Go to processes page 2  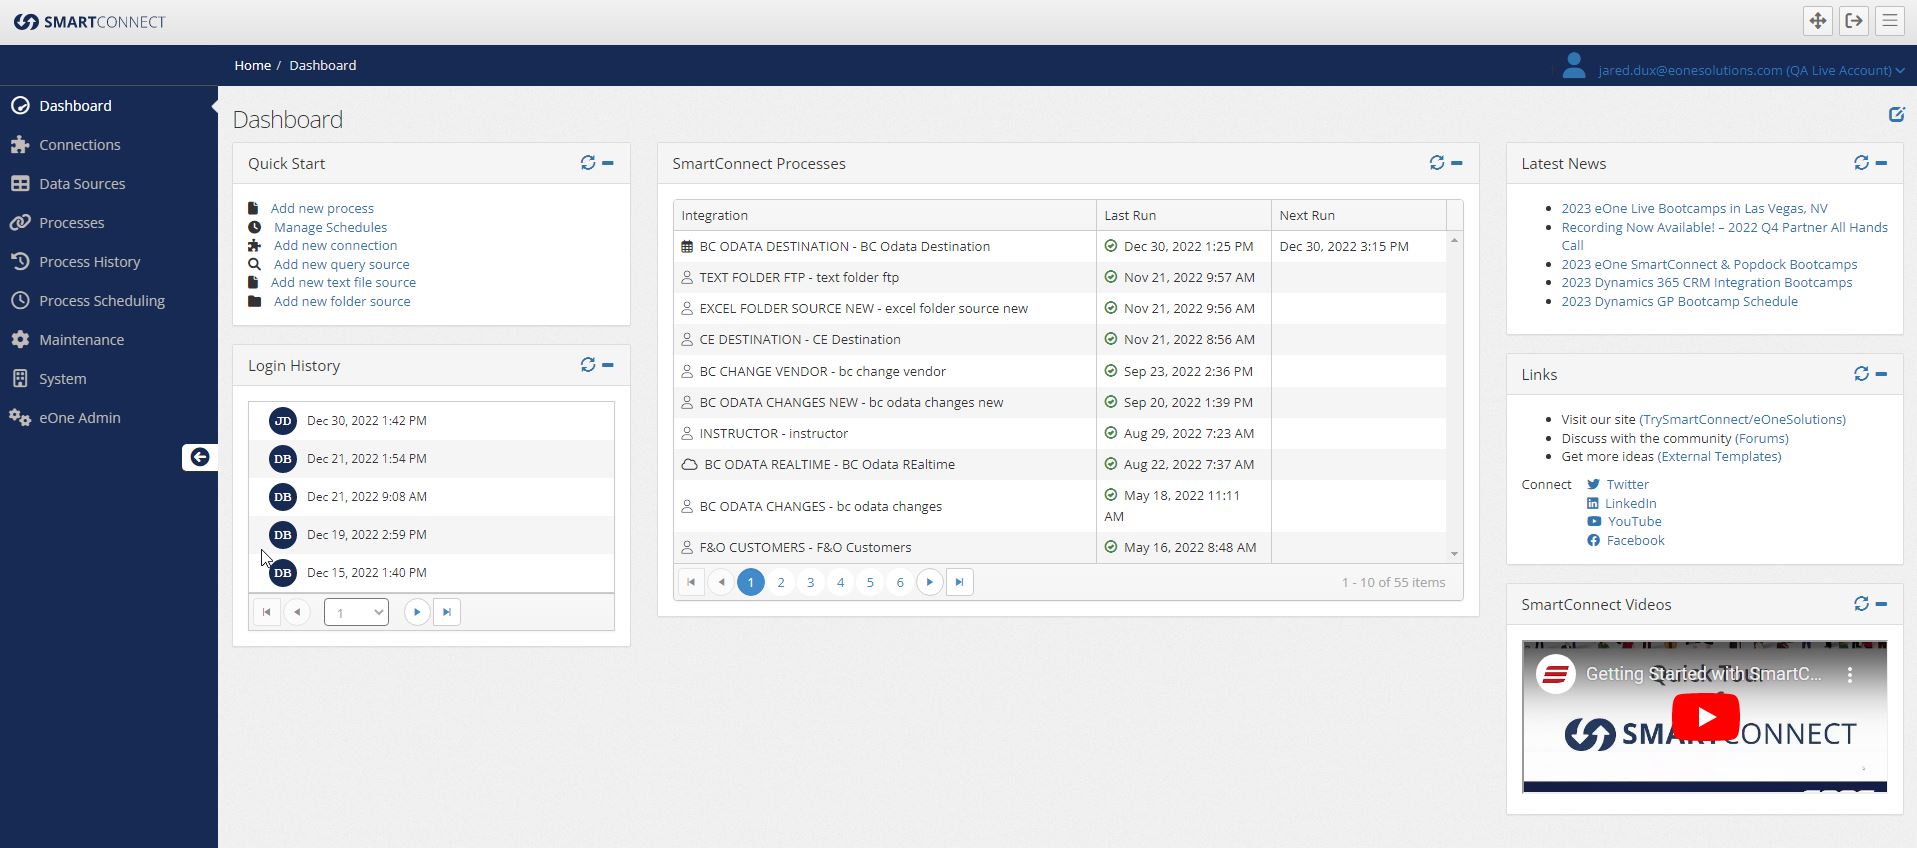click(x=781, y=582)
